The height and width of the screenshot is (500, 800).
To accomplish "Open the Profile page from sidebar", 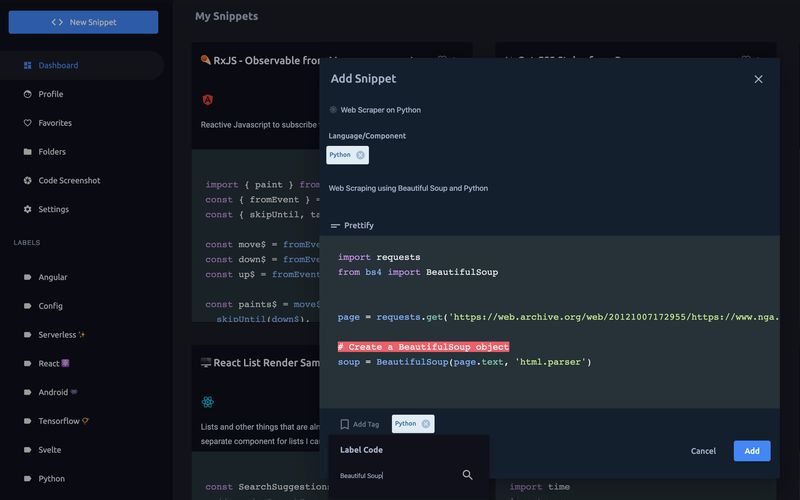I will tap(50, 94).
